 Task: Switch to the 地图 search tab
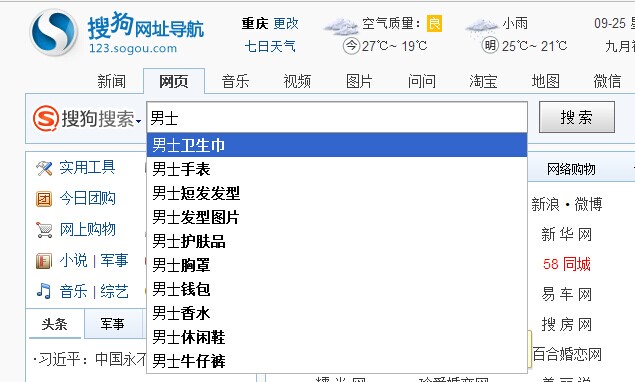coord(546,81)
